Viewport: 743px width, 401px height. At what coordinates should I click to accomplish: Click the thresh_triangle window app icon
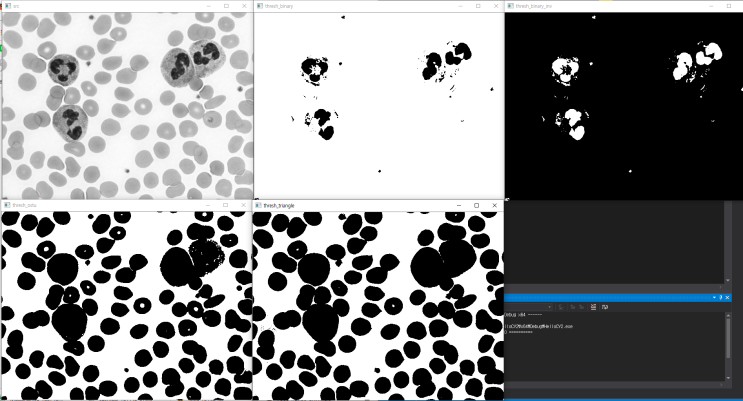tap(258, 205)
